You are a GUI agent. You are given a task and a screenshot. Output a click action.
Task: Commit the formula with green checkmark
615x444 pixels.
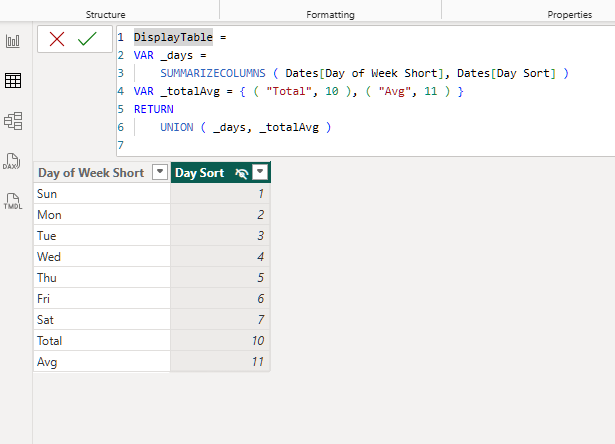[x=87, y=39]
